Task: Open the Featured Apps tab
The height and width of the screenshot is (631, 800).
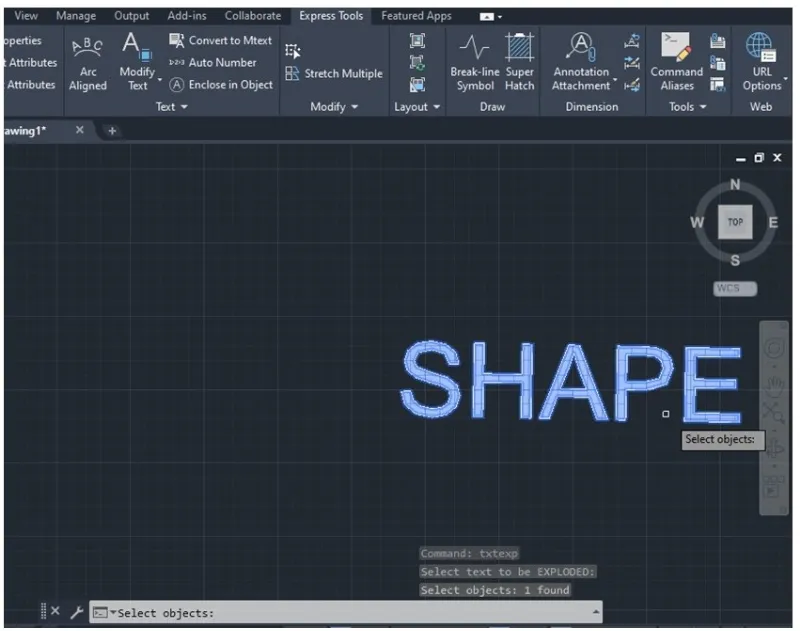Action: [x=416, y=16]
